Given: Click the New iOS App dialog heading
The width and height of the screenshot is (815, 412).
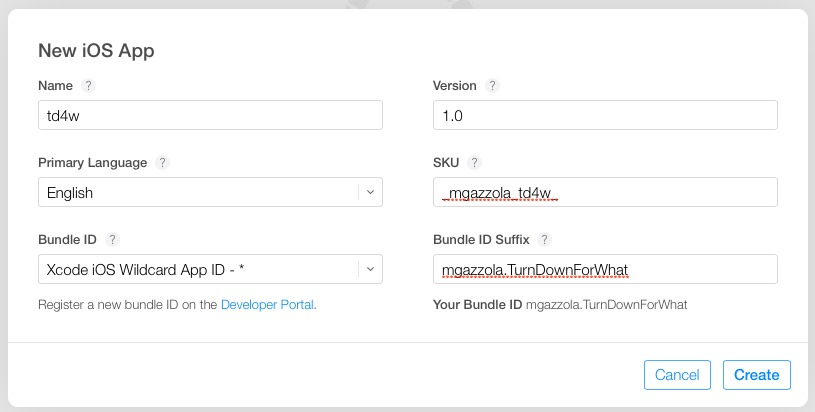Looking at the screenshot, I should point(96,50).
